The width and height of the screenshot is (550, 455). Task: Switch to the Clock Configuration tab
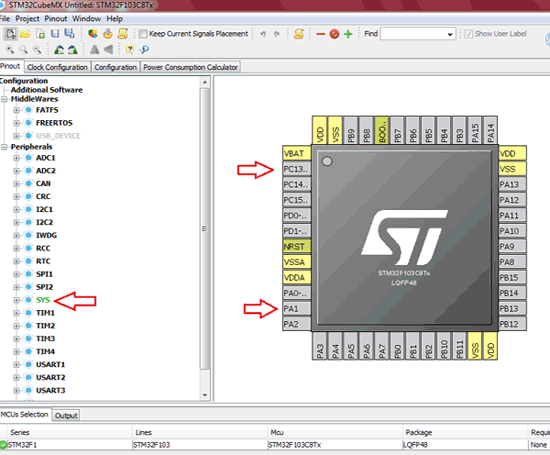point(58,67)
